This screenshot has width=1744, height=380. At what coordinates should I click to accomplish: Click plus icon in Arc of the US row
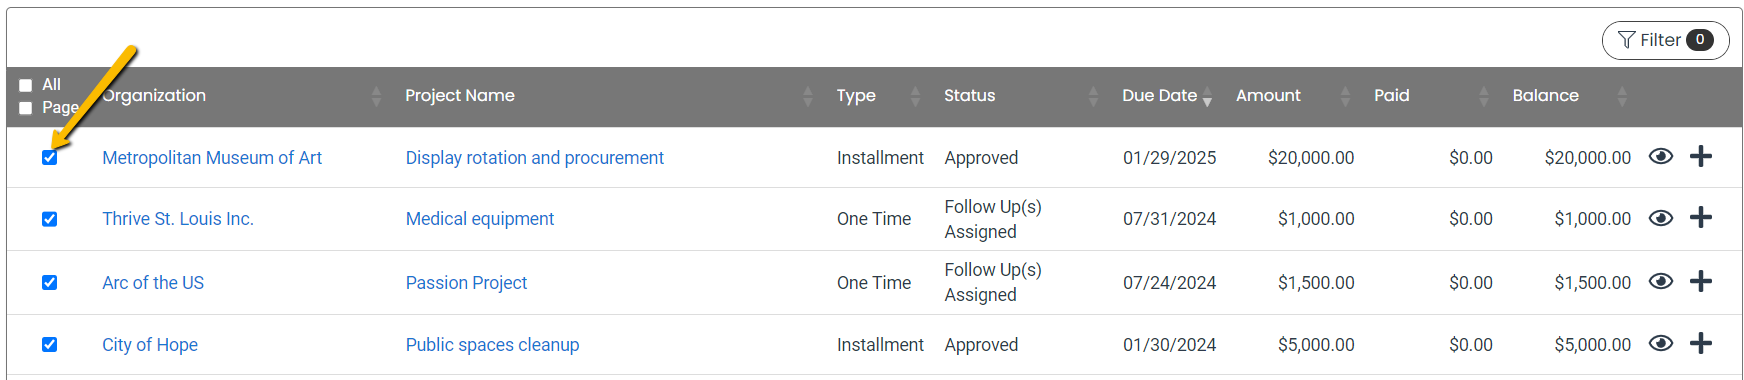click(1701, 282)
